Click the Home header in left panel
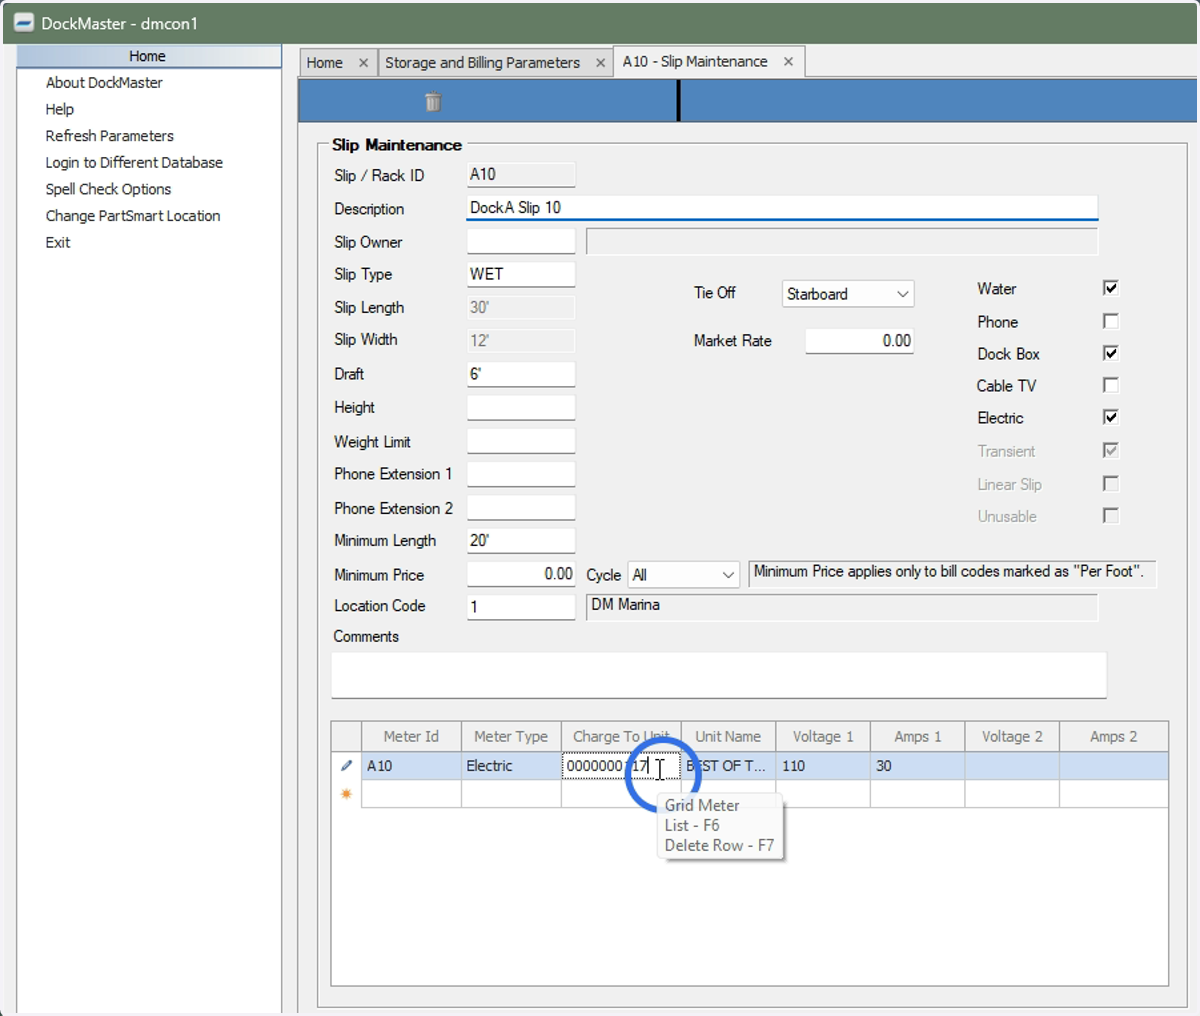This screenshot has width=1200, height=1016. [148, 56]
